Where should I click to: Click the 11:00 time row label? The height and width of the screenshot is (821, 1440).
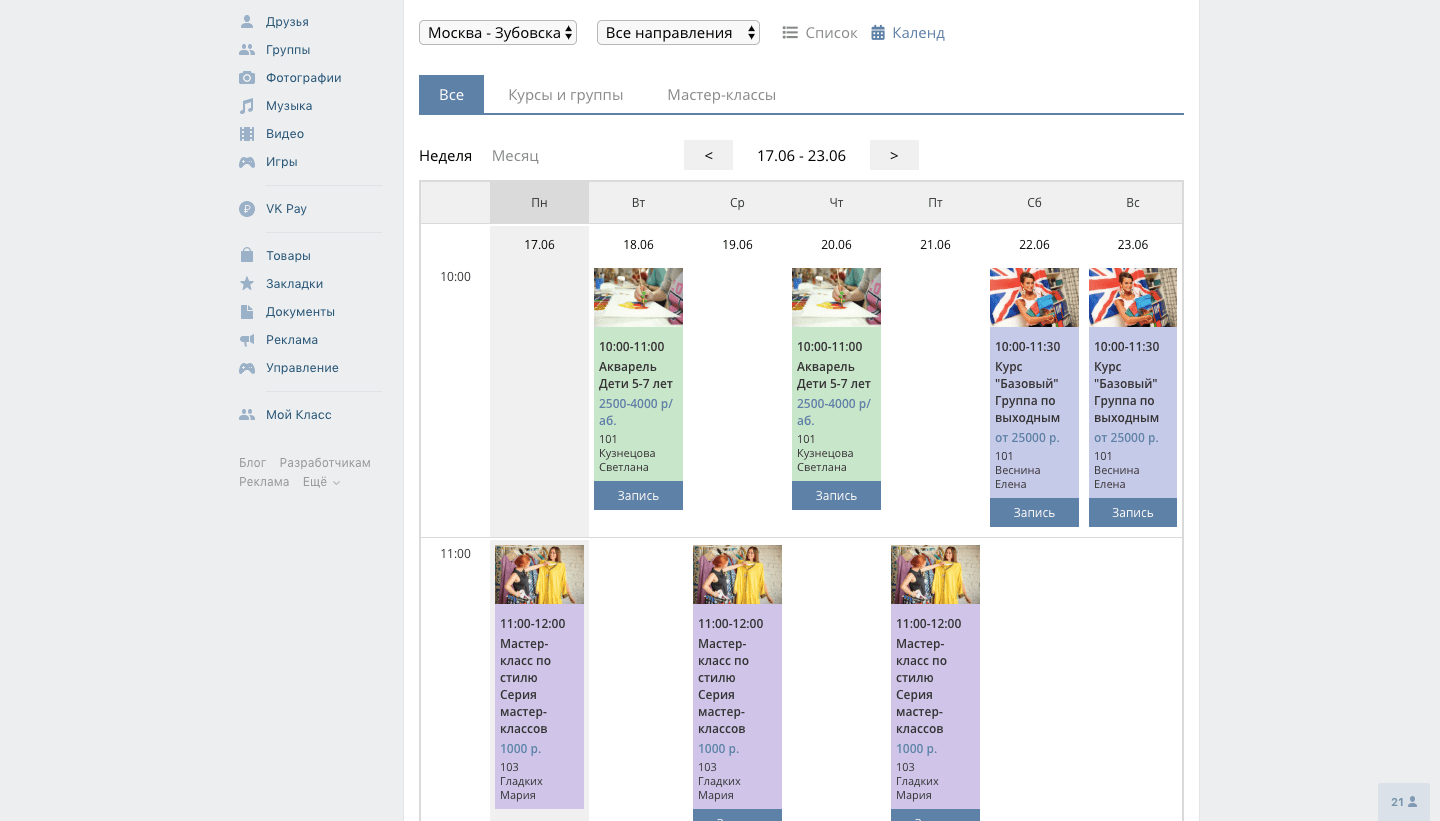(x=455, y=553)
